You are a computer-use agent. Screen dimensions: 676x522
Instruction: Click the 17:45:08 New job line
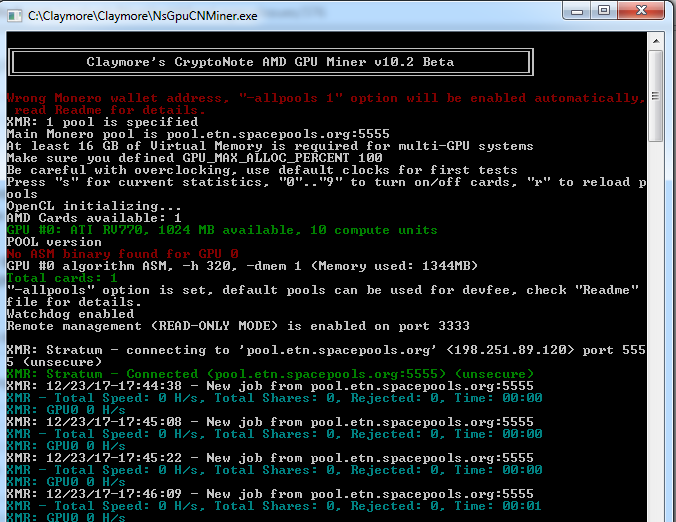pos(270,422)
